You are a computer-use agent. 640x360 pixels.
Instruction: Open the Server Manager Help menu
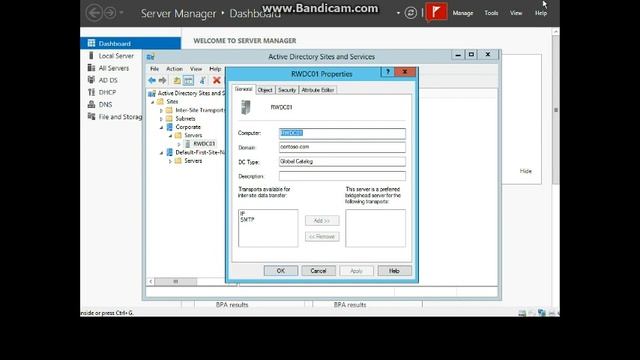(541, 13)
